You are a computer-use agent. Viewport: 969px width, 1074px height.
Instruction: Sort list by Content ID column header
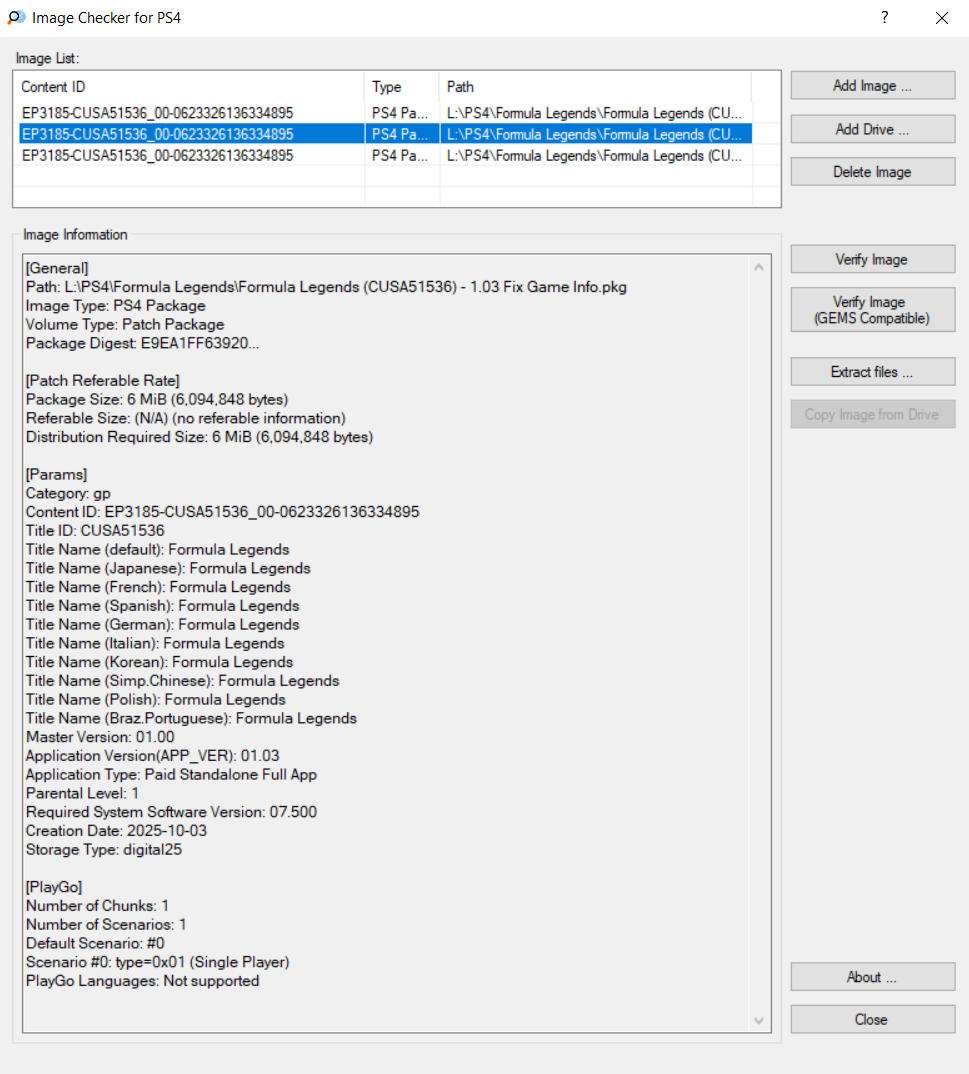click(x=188, y=87)
